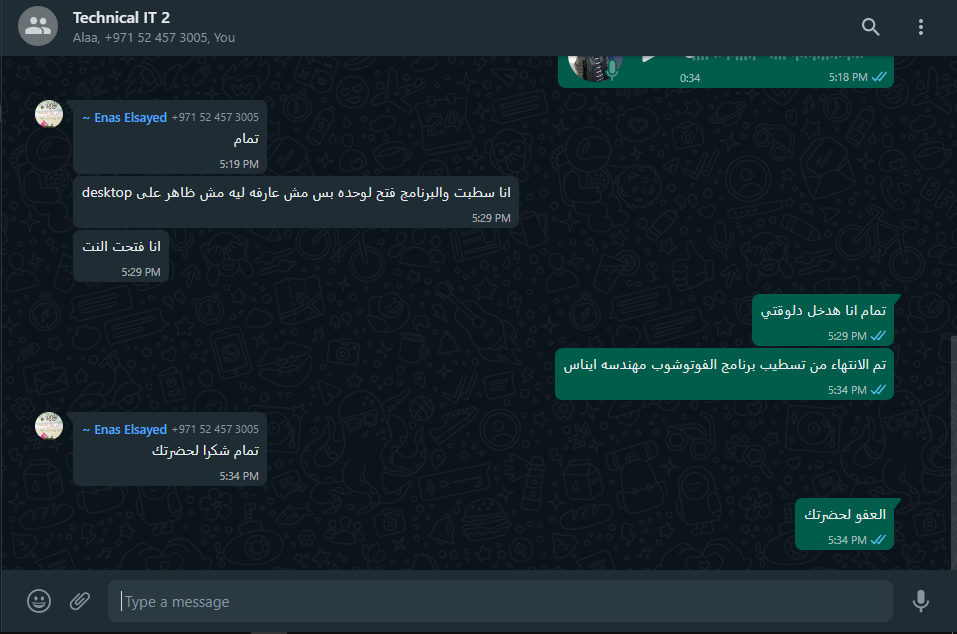This screenshot has height=634, width=957.
Task: Click Enas Elsayed's avatar beside 5:34 PM message
Action: pos(49,426)
